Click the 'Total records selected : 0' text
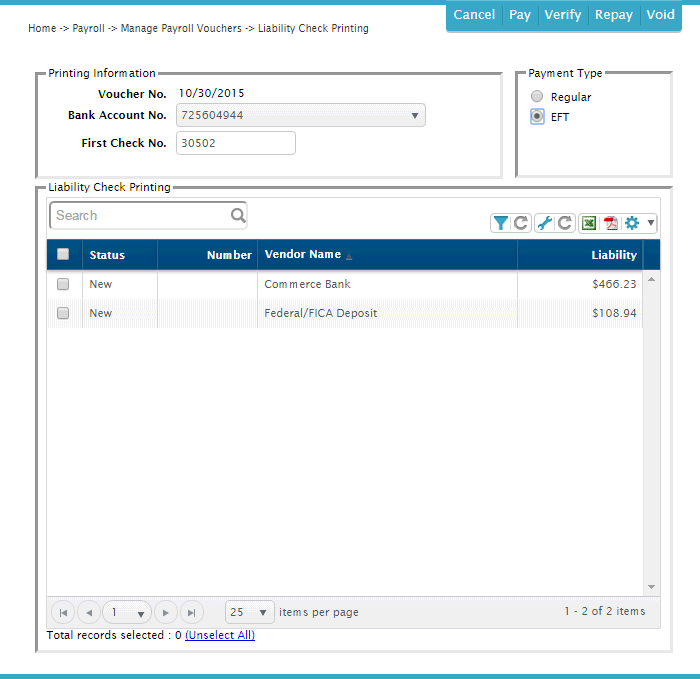Image resolution: width=700 pixels, height=679 pixels. click(114, 635)
